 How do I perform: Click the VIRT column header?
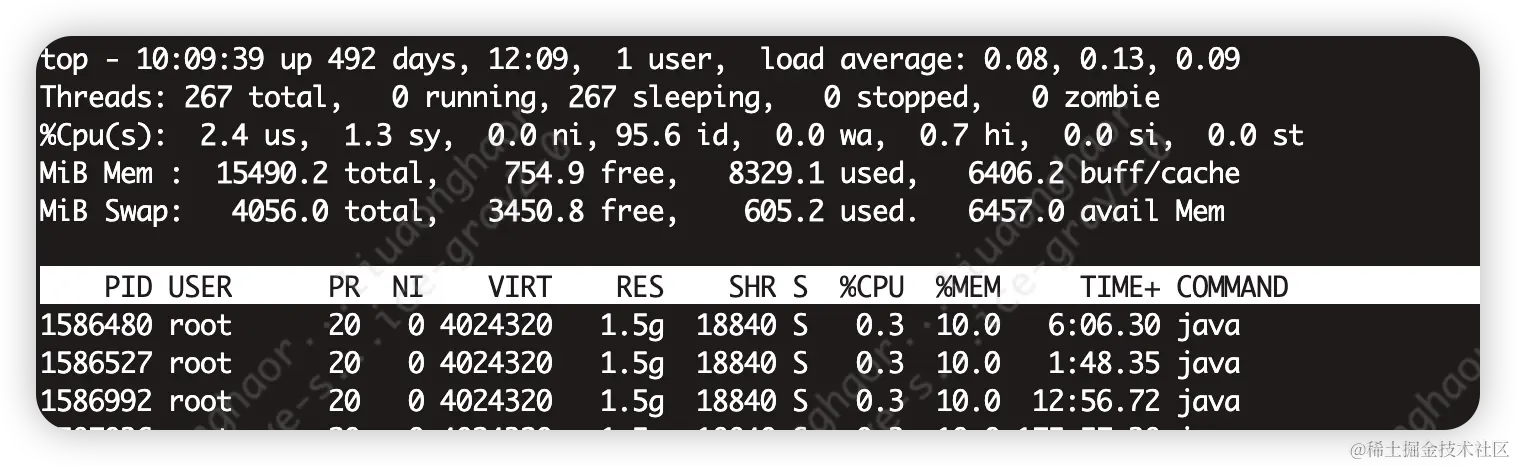tap(520, 288)
